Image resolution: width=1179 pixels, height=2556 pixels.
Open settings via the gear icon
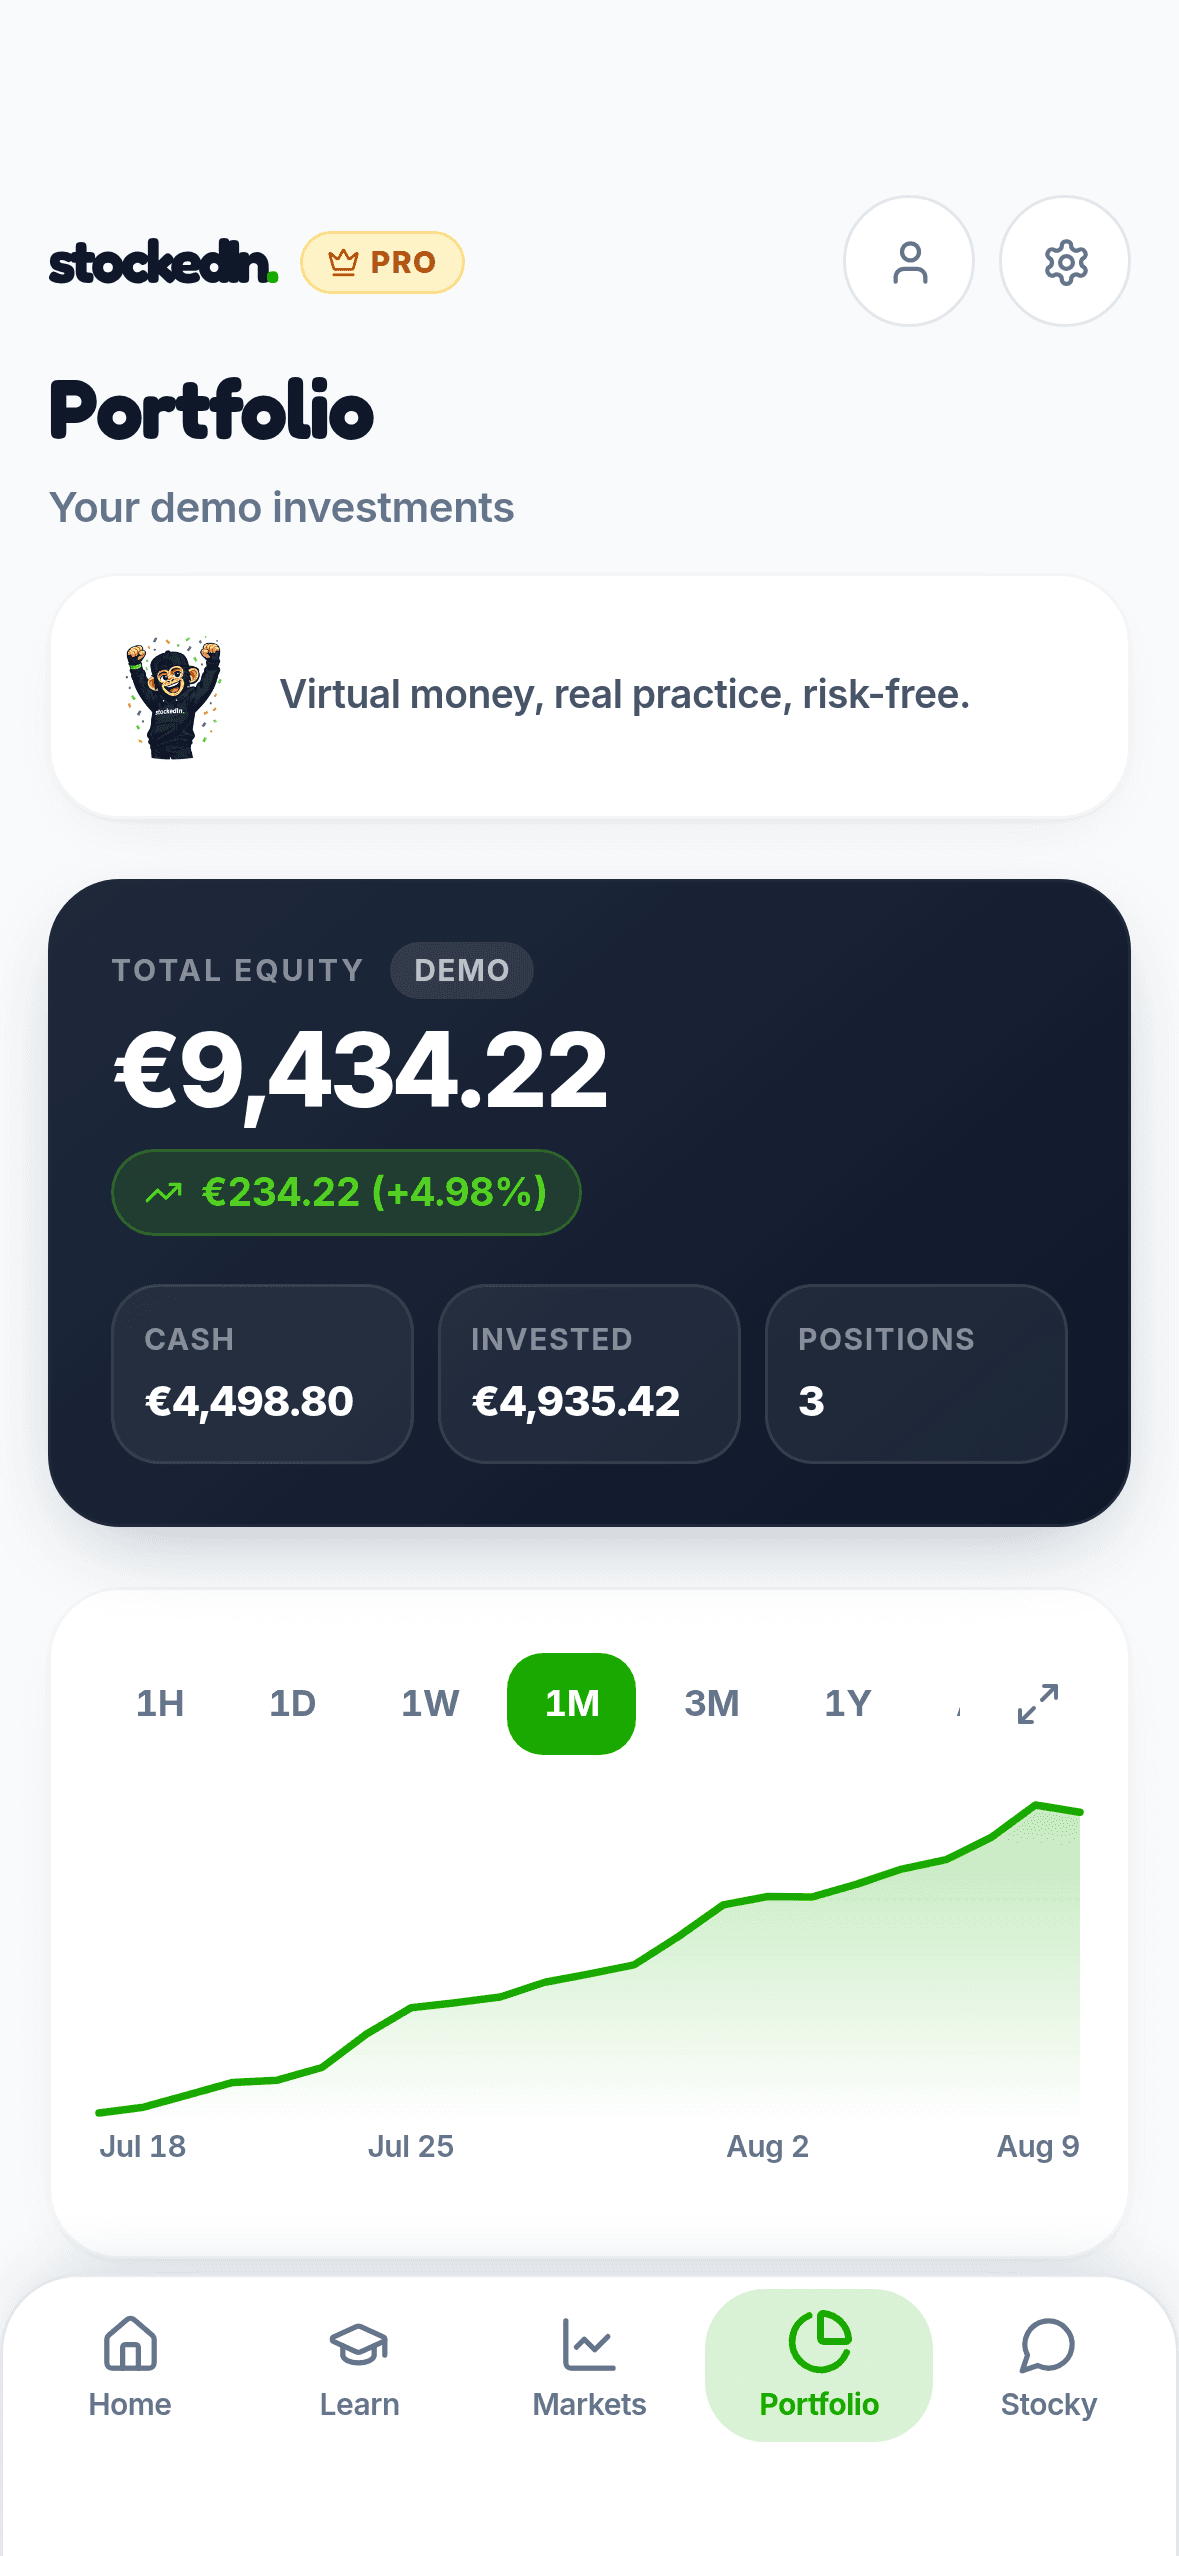1065,261
